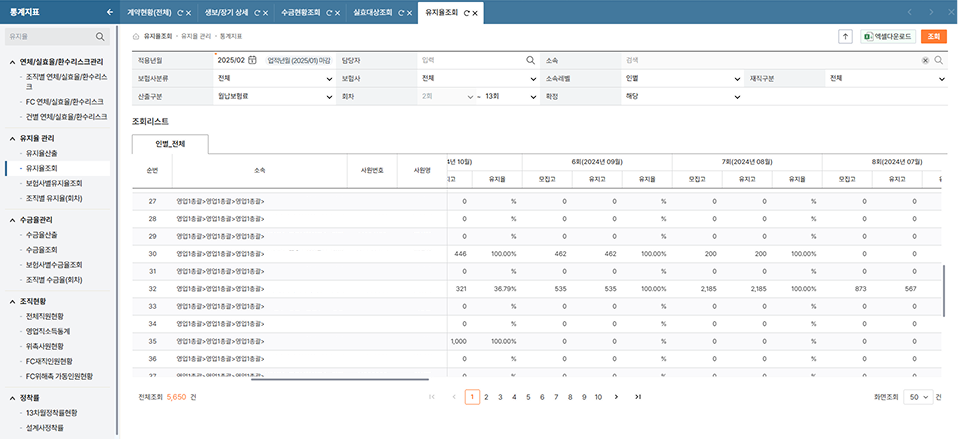Select the 인별_전체 list tab

(x=170, y=145)
